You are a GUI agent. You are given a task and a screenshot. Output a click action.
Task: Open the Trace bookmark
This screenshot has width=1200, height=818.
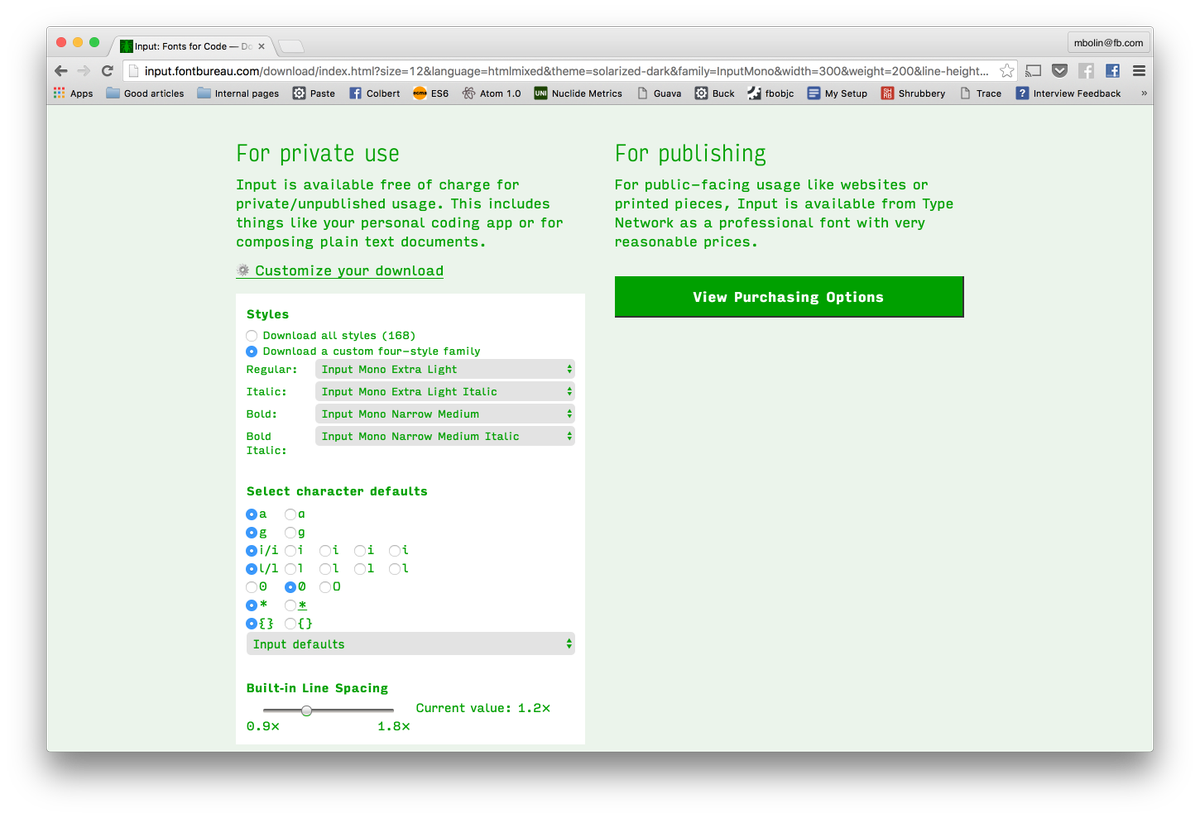980,93
